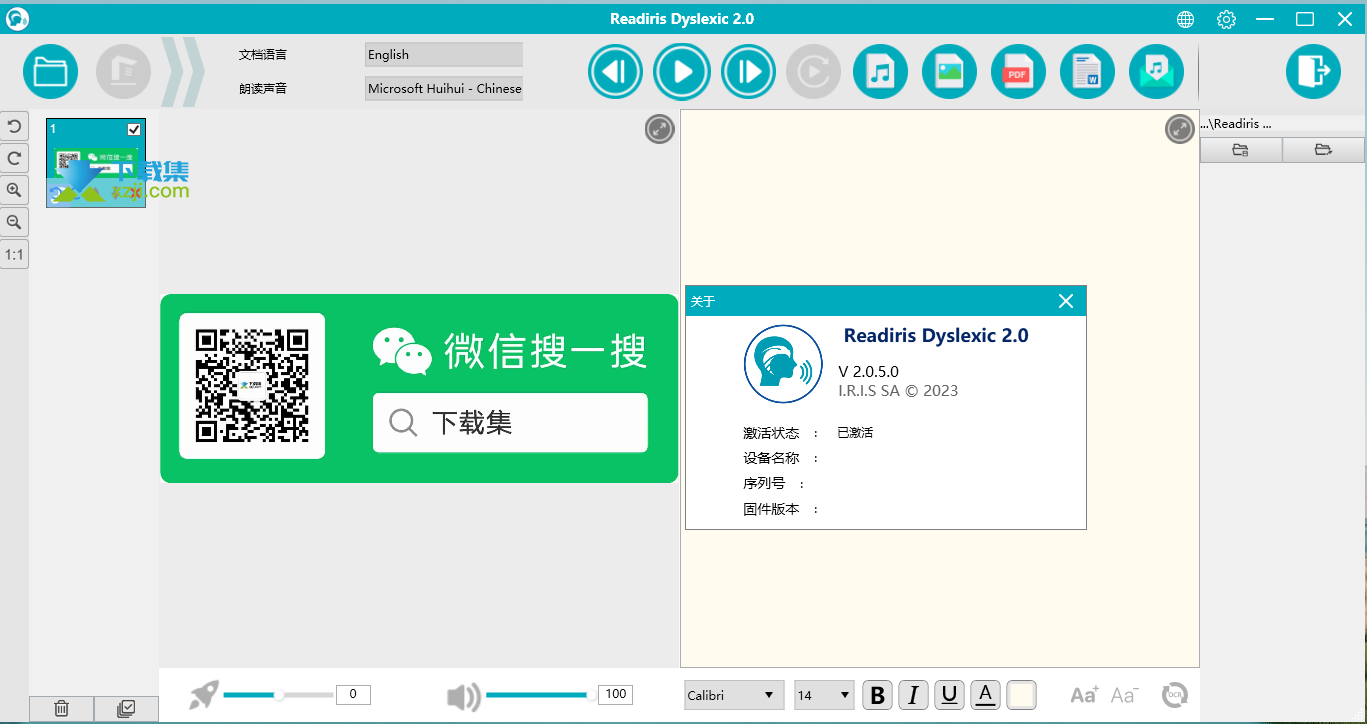Select the page 1 thumbnail
The width and height of the screenshot is (1367, 724).
(x=96, y=163)
